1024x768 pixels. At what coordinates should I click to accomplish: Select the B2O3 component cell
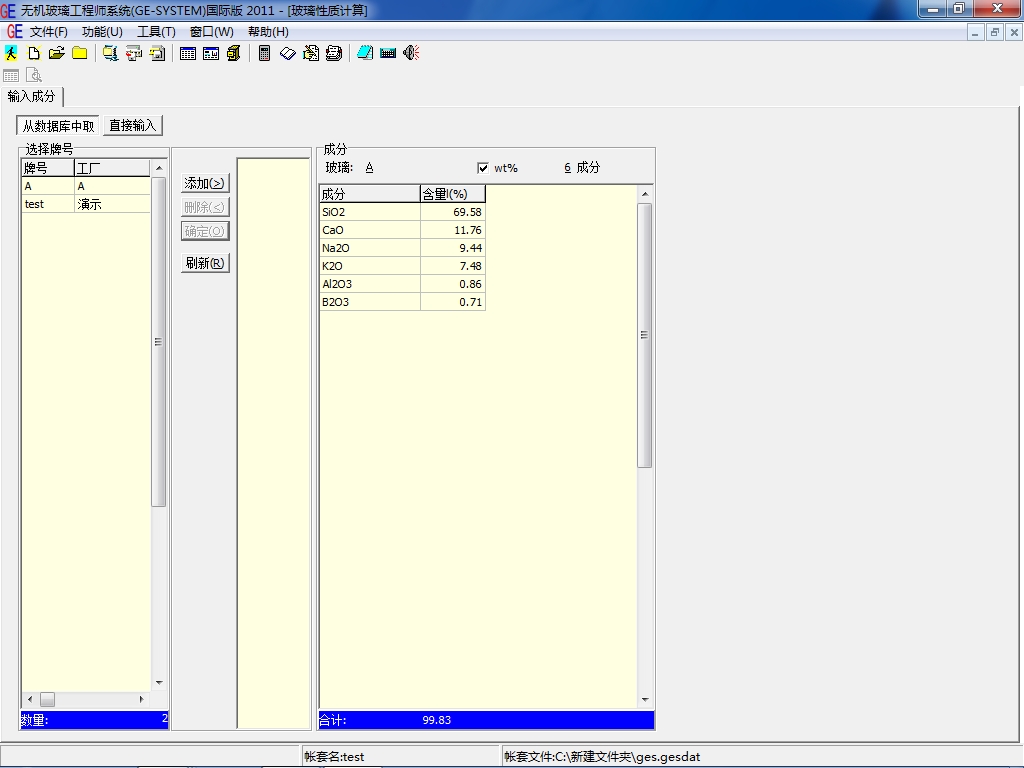click(x=370, y=302)
